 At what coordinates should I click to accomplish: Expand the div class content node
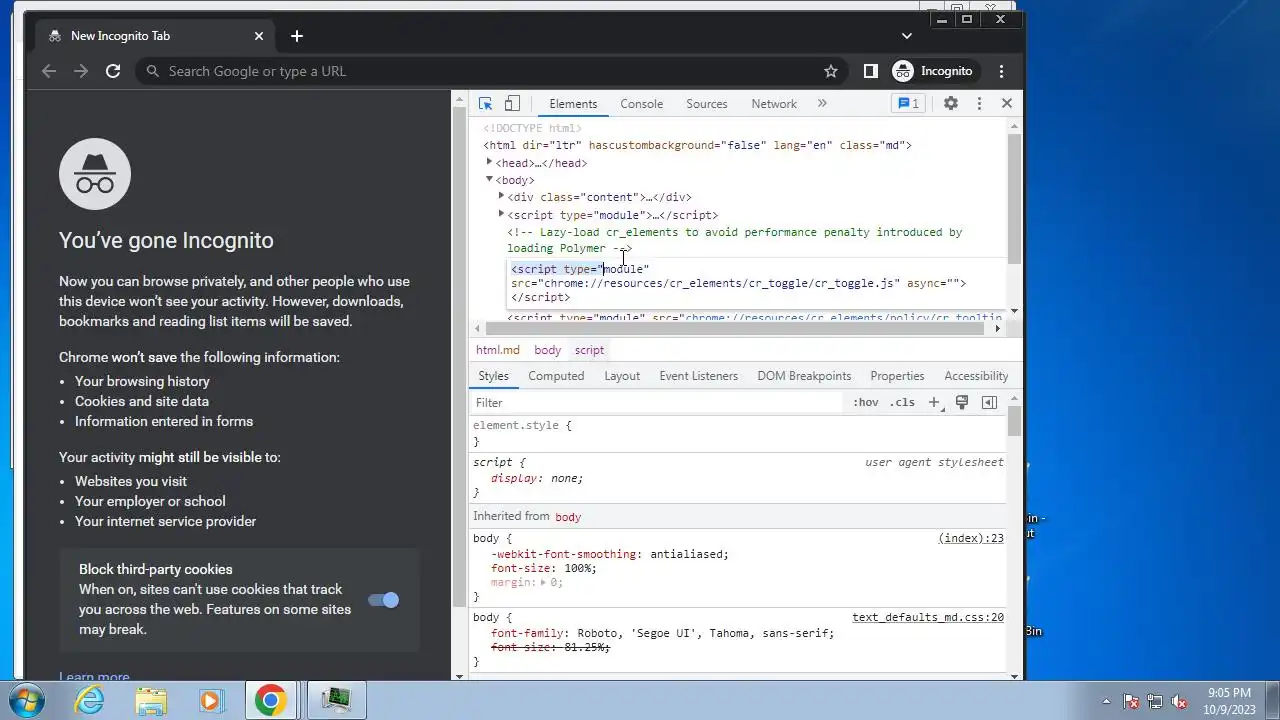click(x=502, y=196)
